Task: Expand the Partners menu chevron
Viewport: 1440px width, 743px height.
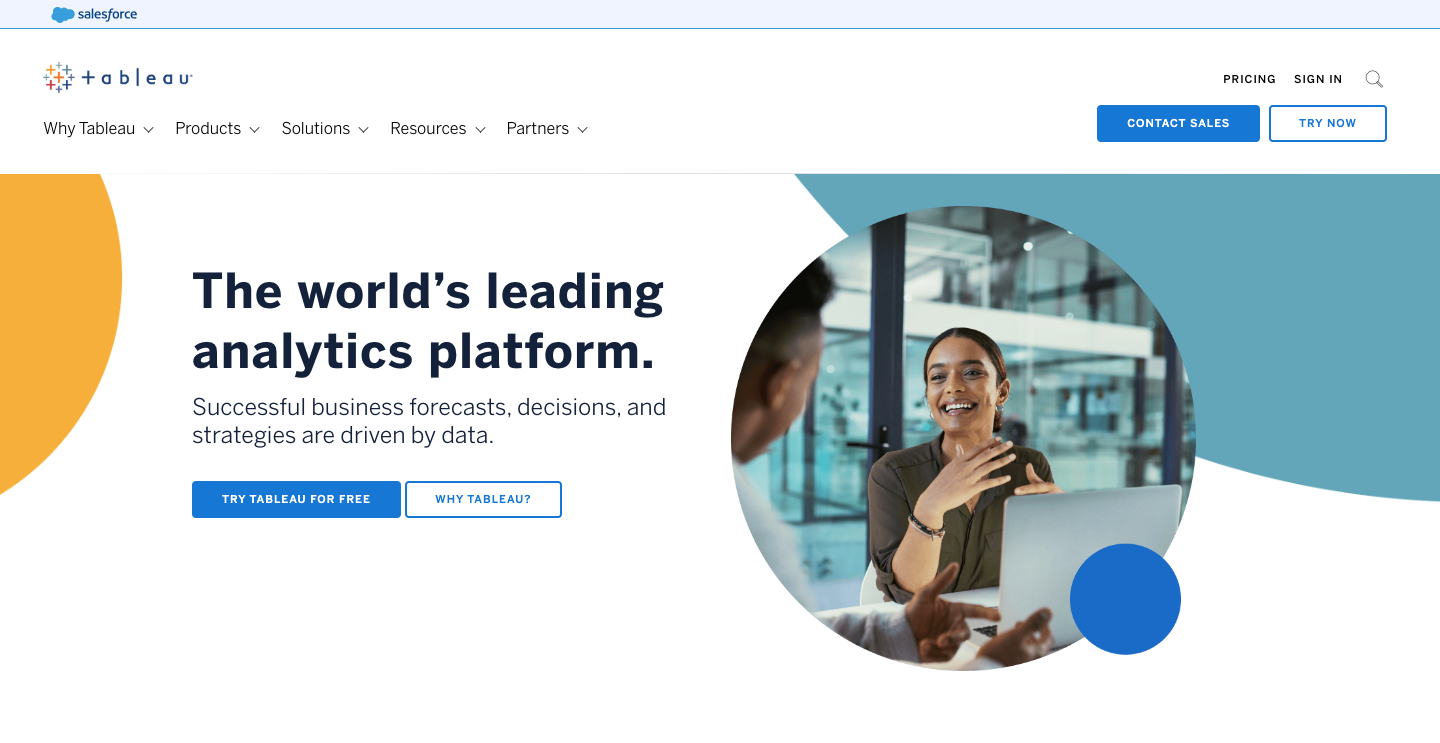Action: [582, 129]
